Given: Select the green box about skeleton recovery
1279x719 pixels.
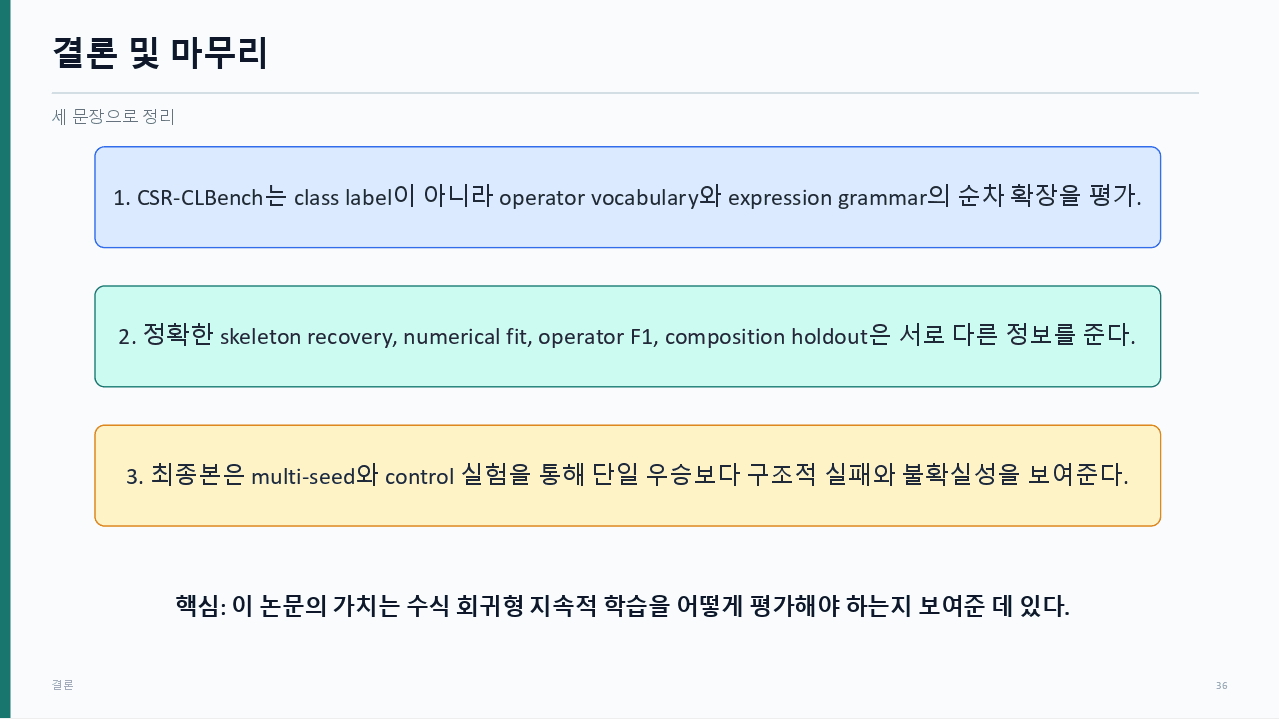Looking at the screenshot, I should point(627,336).
